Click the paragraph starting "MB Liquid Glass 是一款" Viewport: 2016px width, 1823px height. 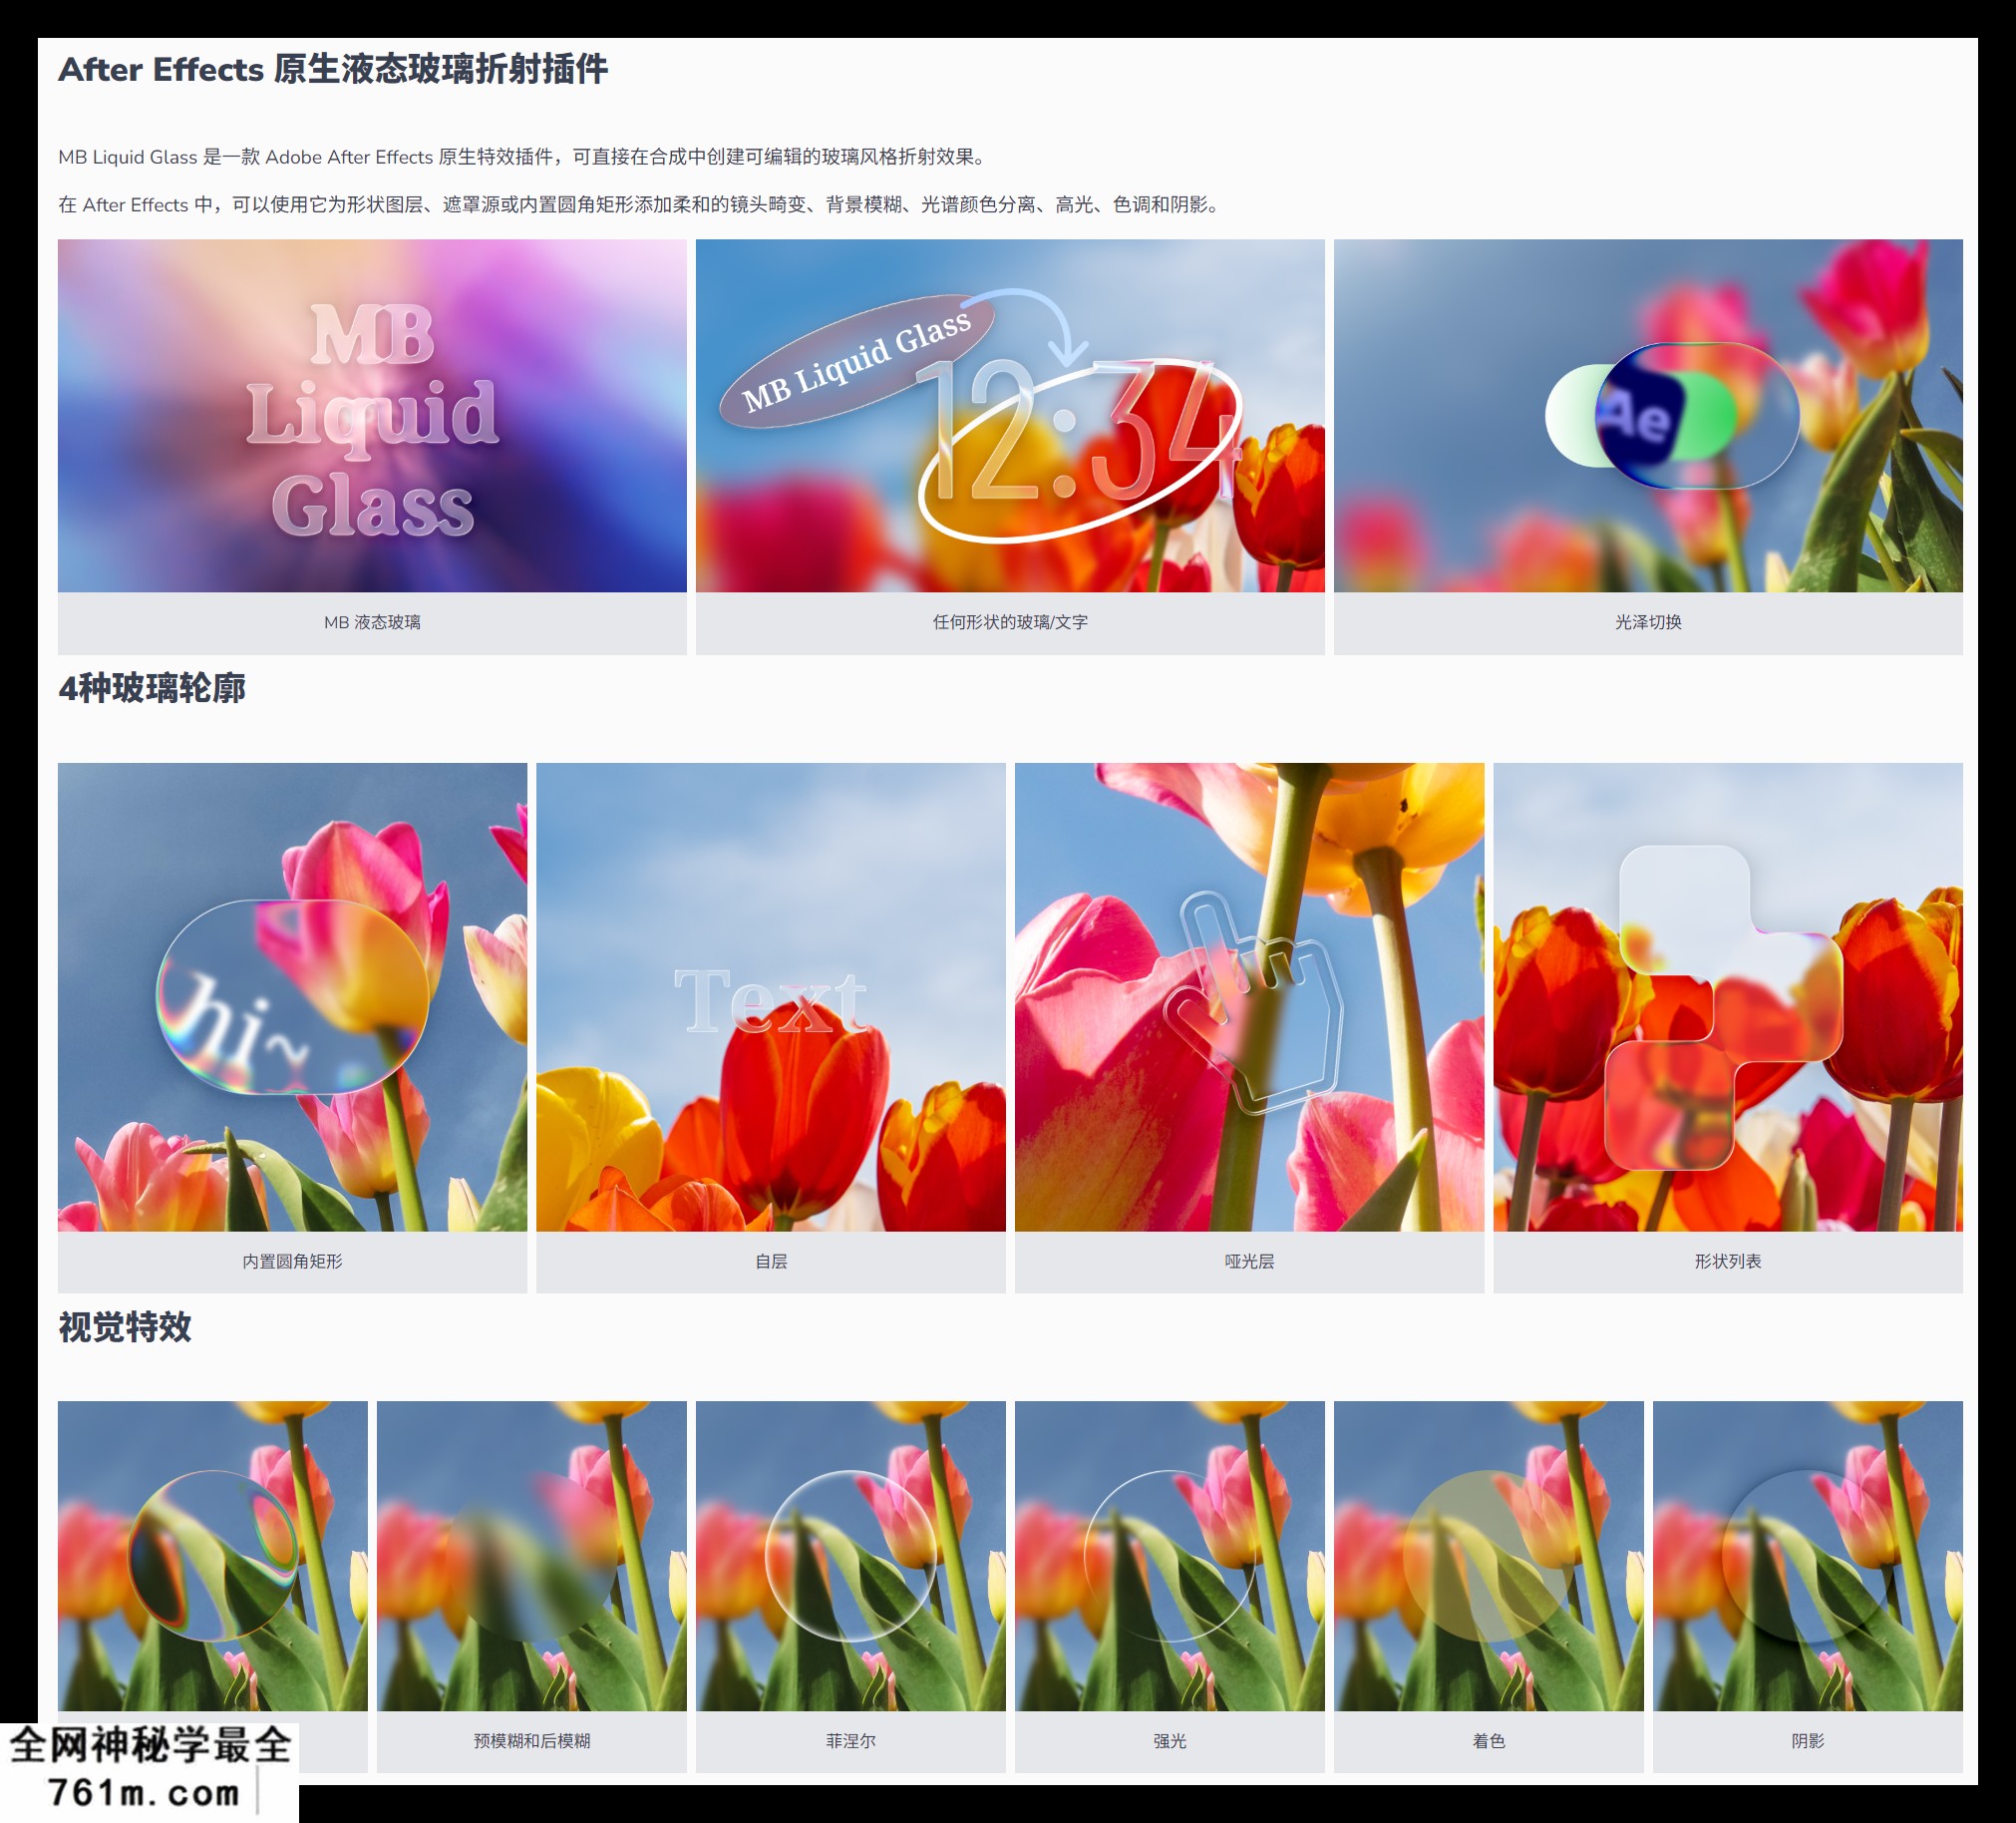524,157
